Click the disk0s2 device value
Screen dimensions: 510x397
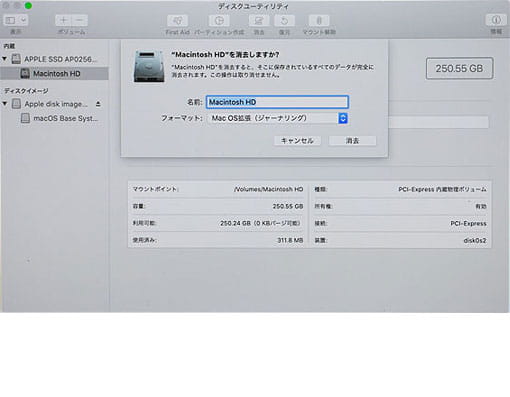coord(475,240)
